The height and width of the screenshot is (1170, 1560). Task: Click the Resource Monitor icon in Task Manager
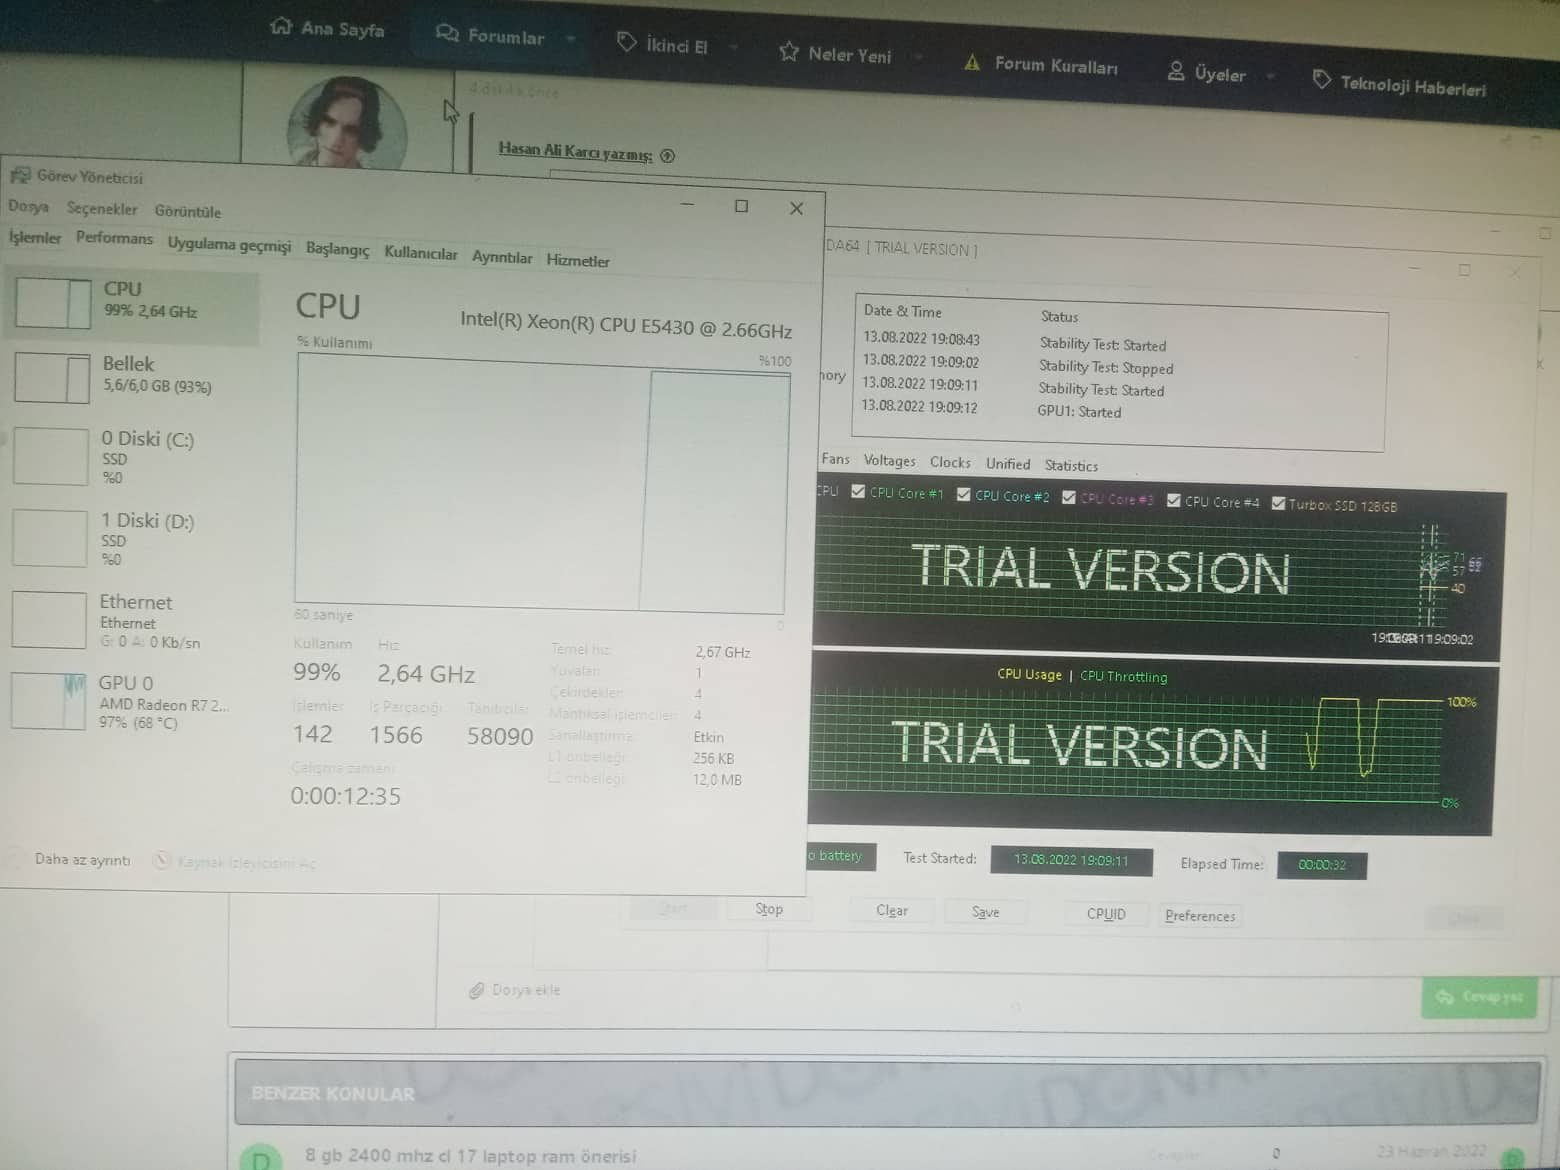[162, 861]
